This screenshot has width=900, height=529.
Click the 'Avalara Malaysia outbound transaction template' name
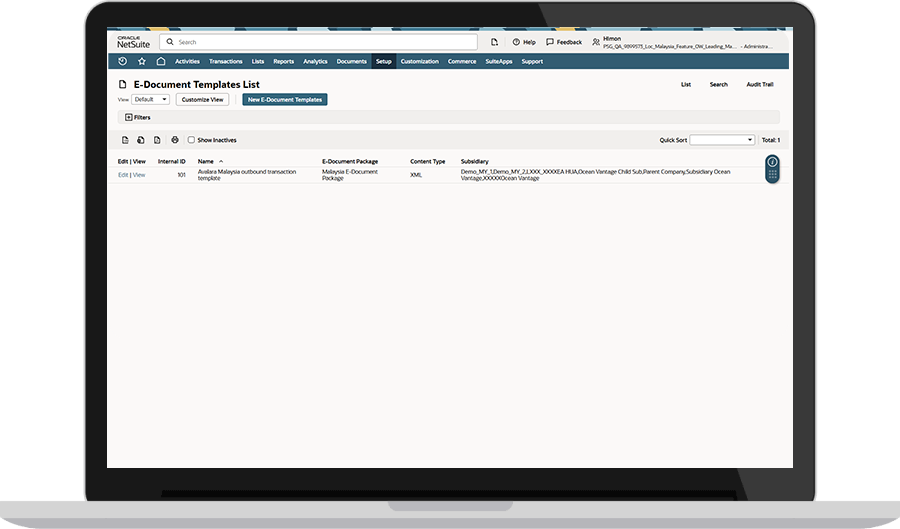tap(247, 175)
